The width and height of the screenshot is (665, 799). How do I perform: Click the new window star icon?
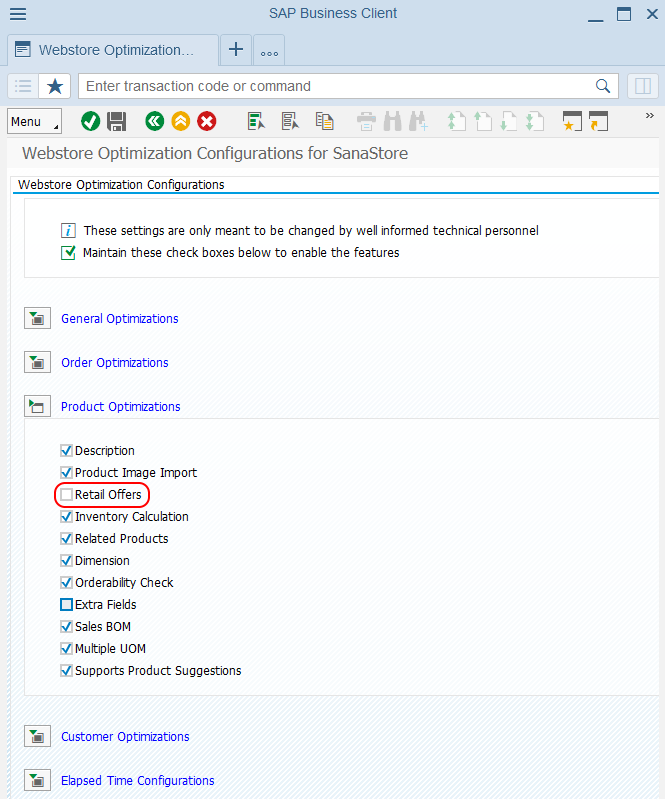point(572,121)
